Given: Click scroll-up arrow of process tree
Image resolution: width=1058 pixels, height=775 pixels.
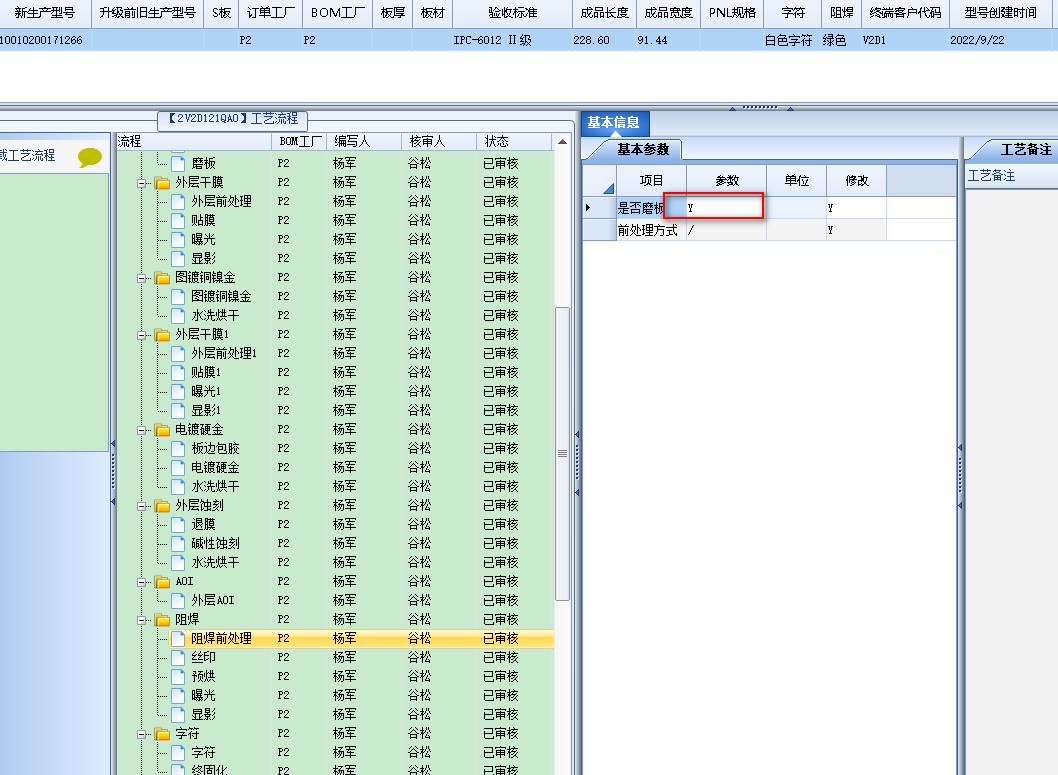Looking at the screenshot, I should tap(562, 142).
